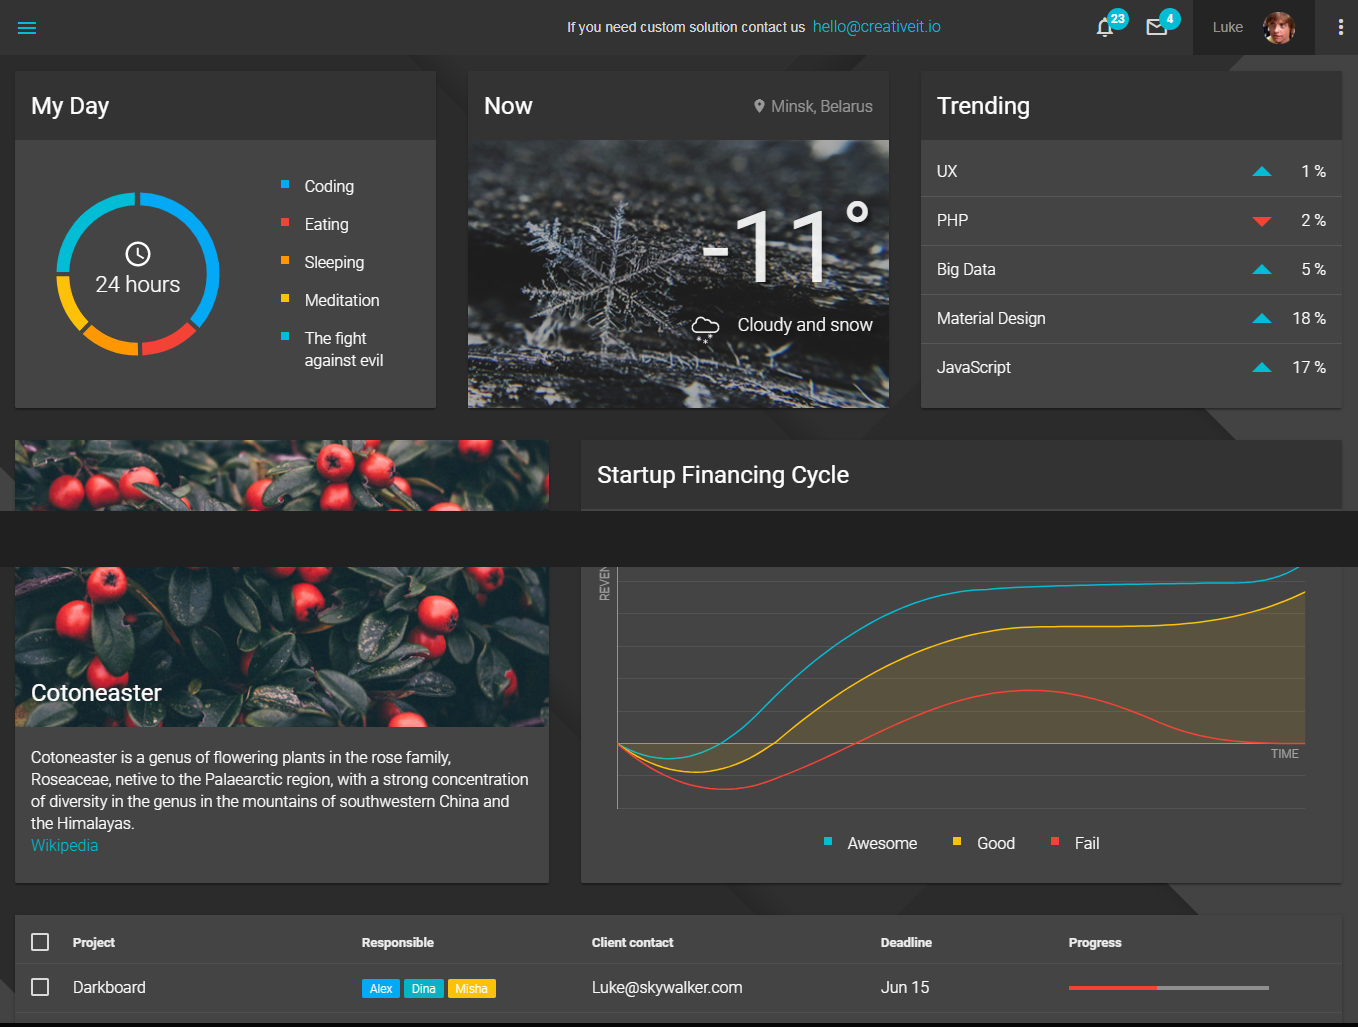This screenshot has width=1358, height=1027.
Task: Check the checkbox in the table header row
Action: (40, 941)
